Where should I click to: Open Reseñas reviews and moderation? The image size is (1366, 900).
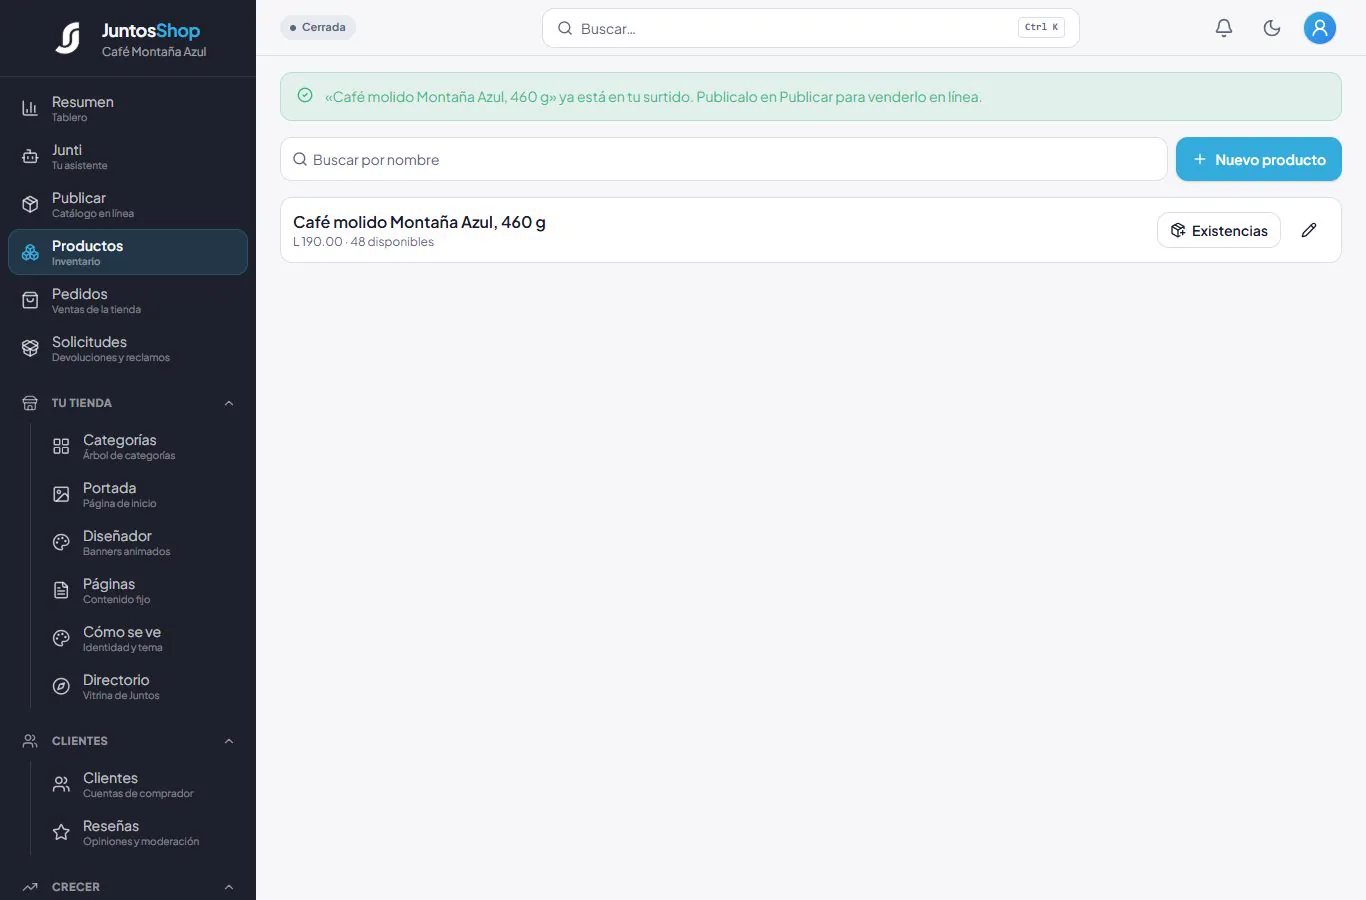(143, 832)
